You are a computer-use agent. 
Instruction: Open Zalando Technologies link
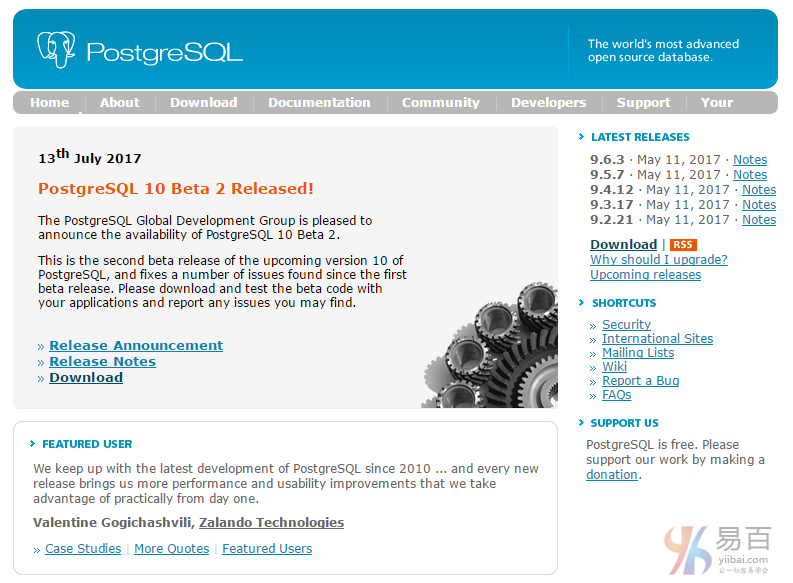pyautogui.click(x=272, y=522)
